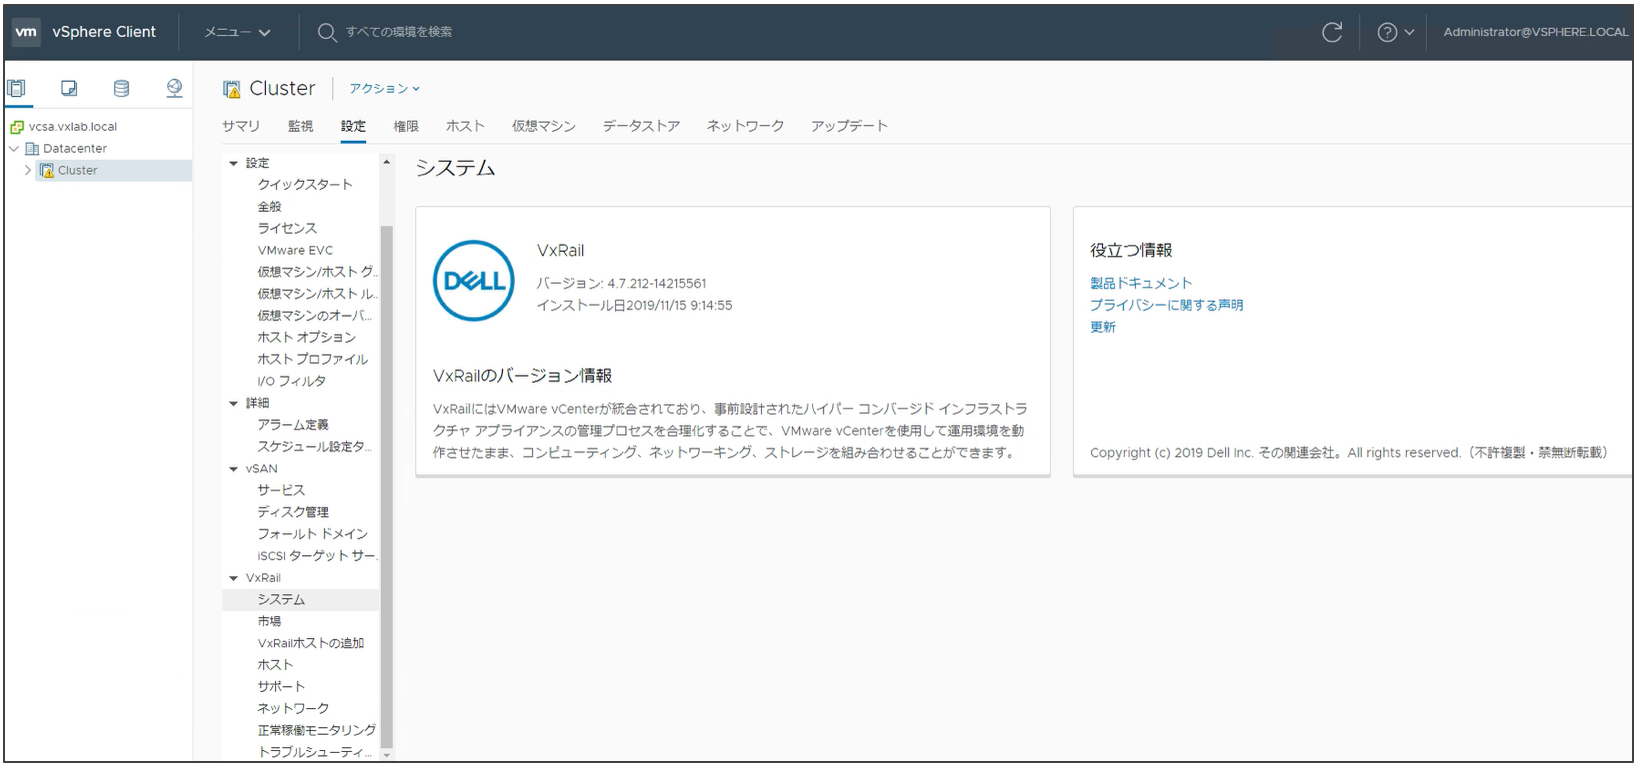1640x770 pixels.
Task: Open VMware EVC settings item
Action: pos(295,250)
